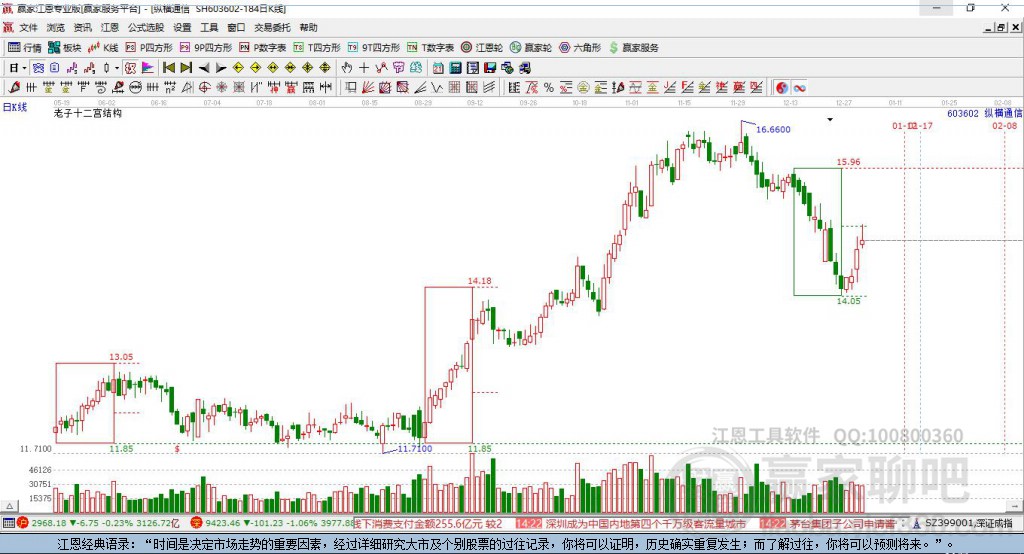
Task: Launch the 赢家轮 wheel tool
Action: [x=531, y=48]
